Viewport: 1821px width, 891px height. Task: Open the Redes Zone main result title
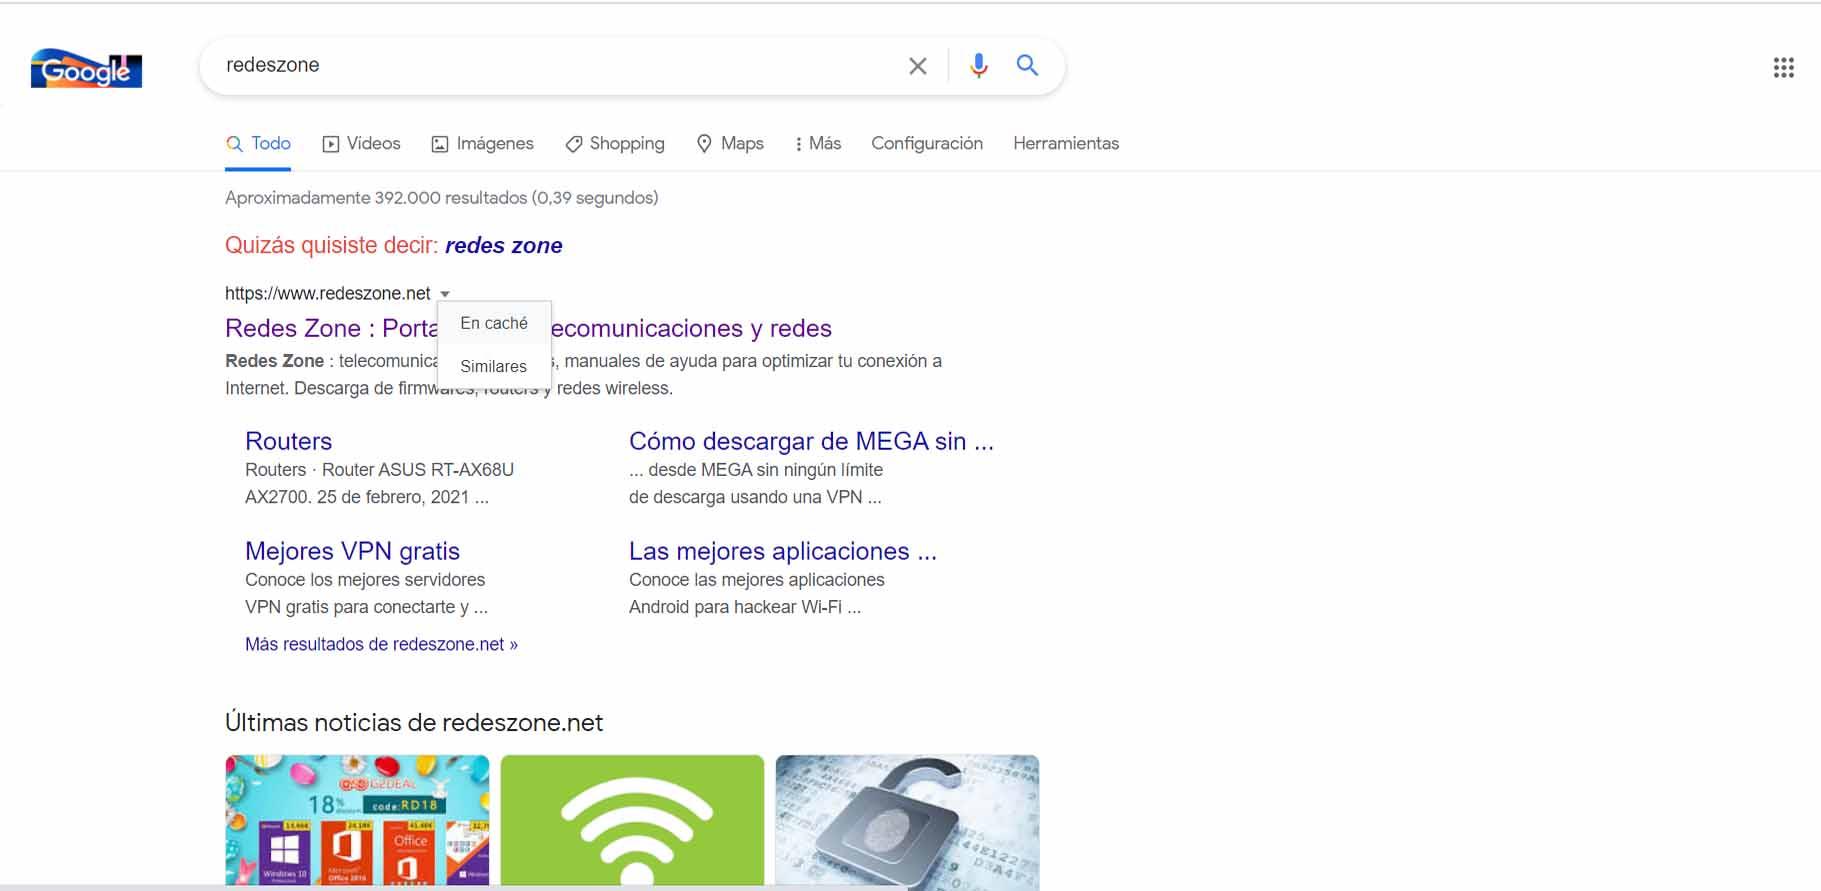(528, 328)
